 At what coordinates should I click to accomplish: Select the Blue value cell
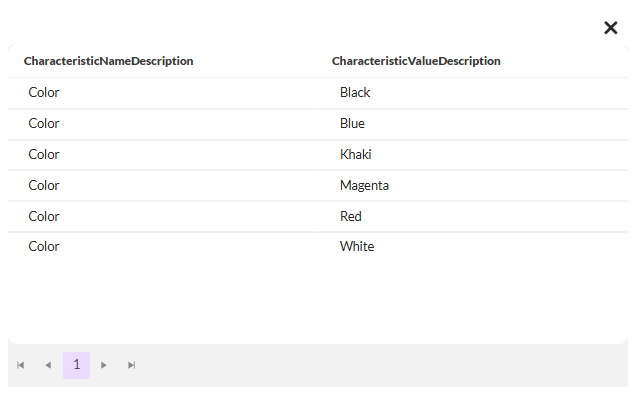click(352, 124)
